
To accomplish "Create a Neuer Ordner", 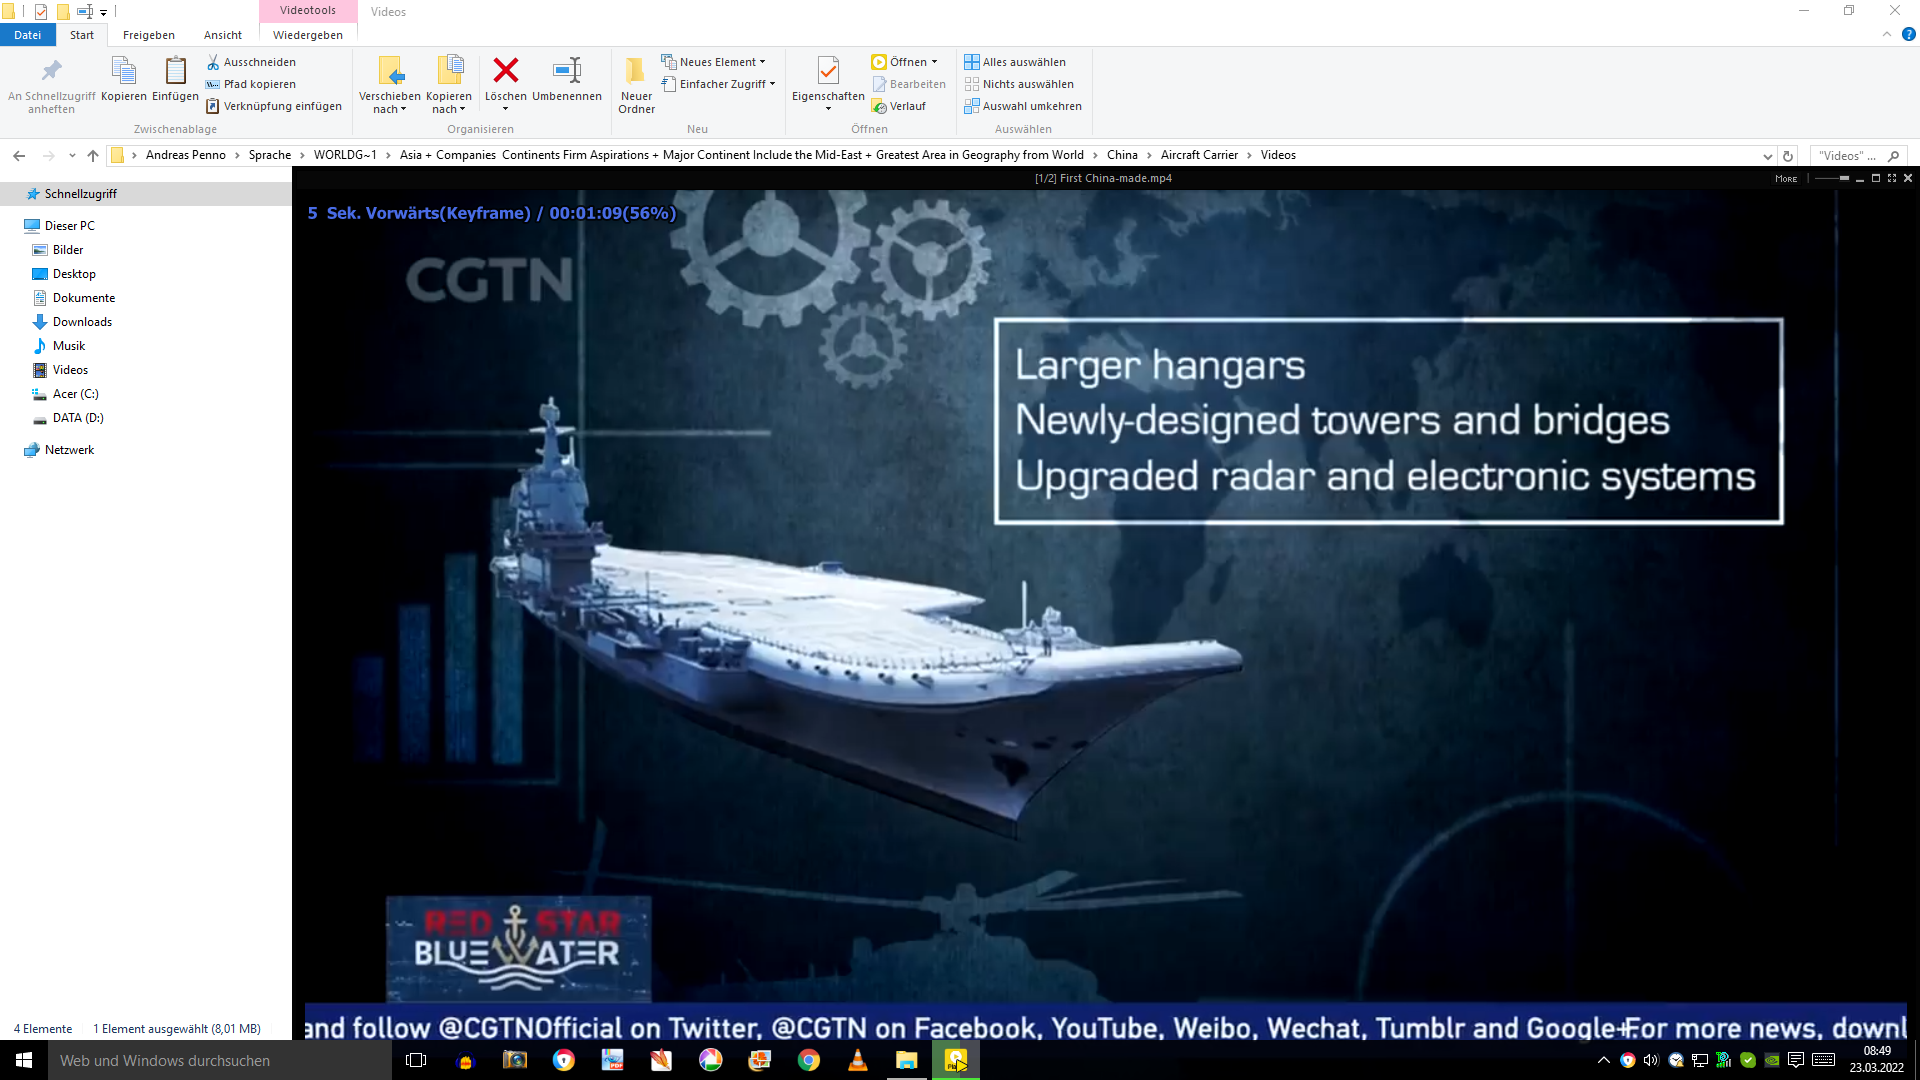I will click(636, 85).
